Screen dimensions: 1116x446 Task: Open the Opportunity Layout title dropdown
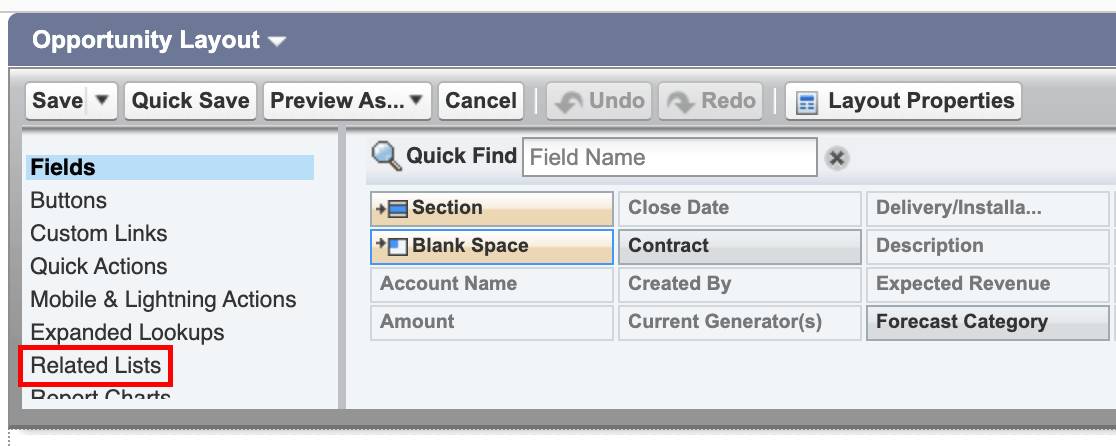pos(277,41)
